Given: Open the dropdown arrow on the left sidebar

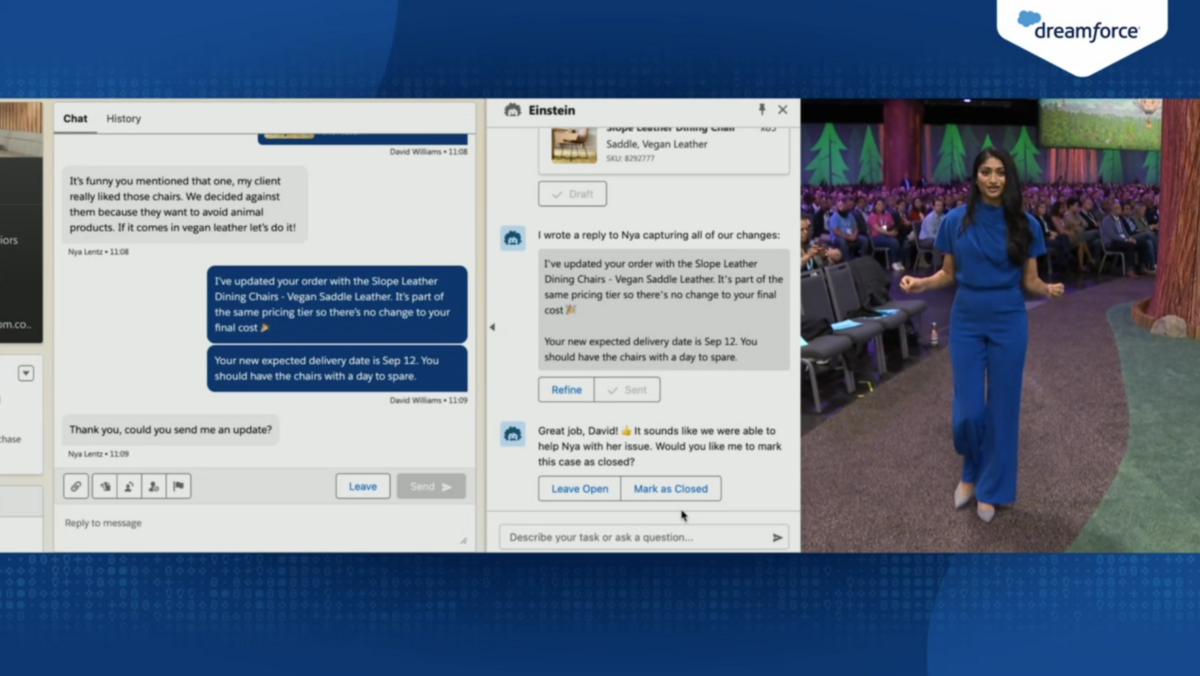Looking at the screenshot, I should coord(26,373).
